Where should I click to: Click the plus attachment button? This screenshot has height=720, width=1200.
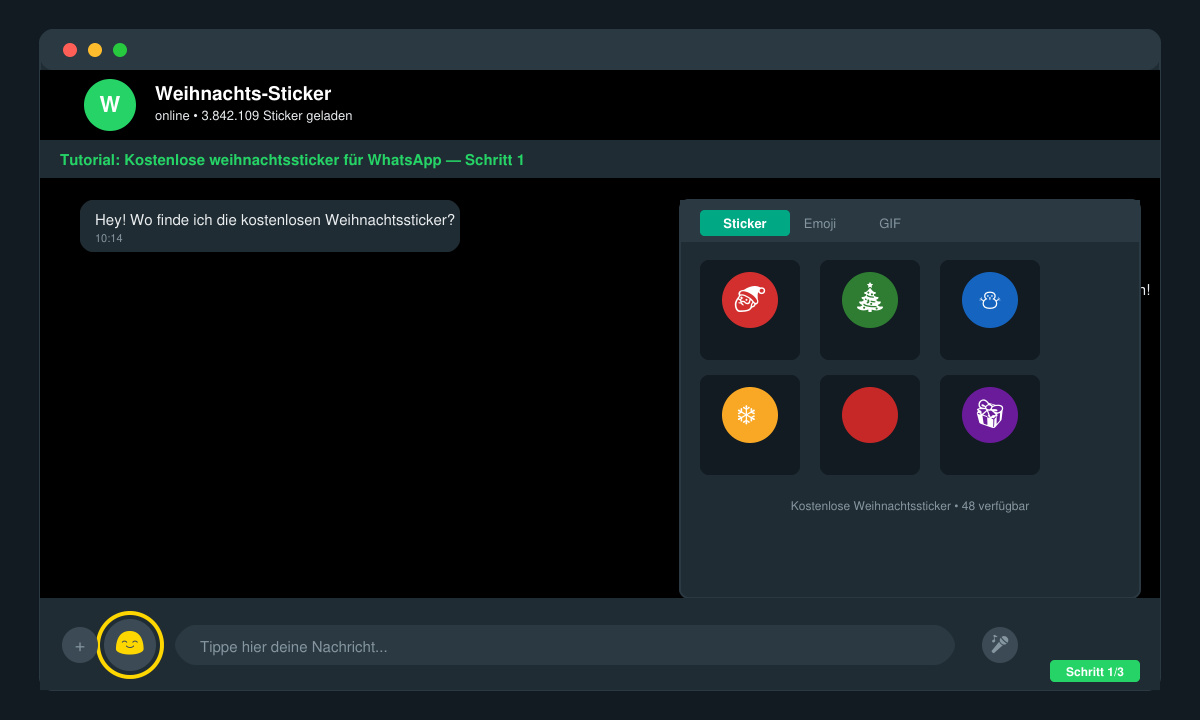click(80, 645)
